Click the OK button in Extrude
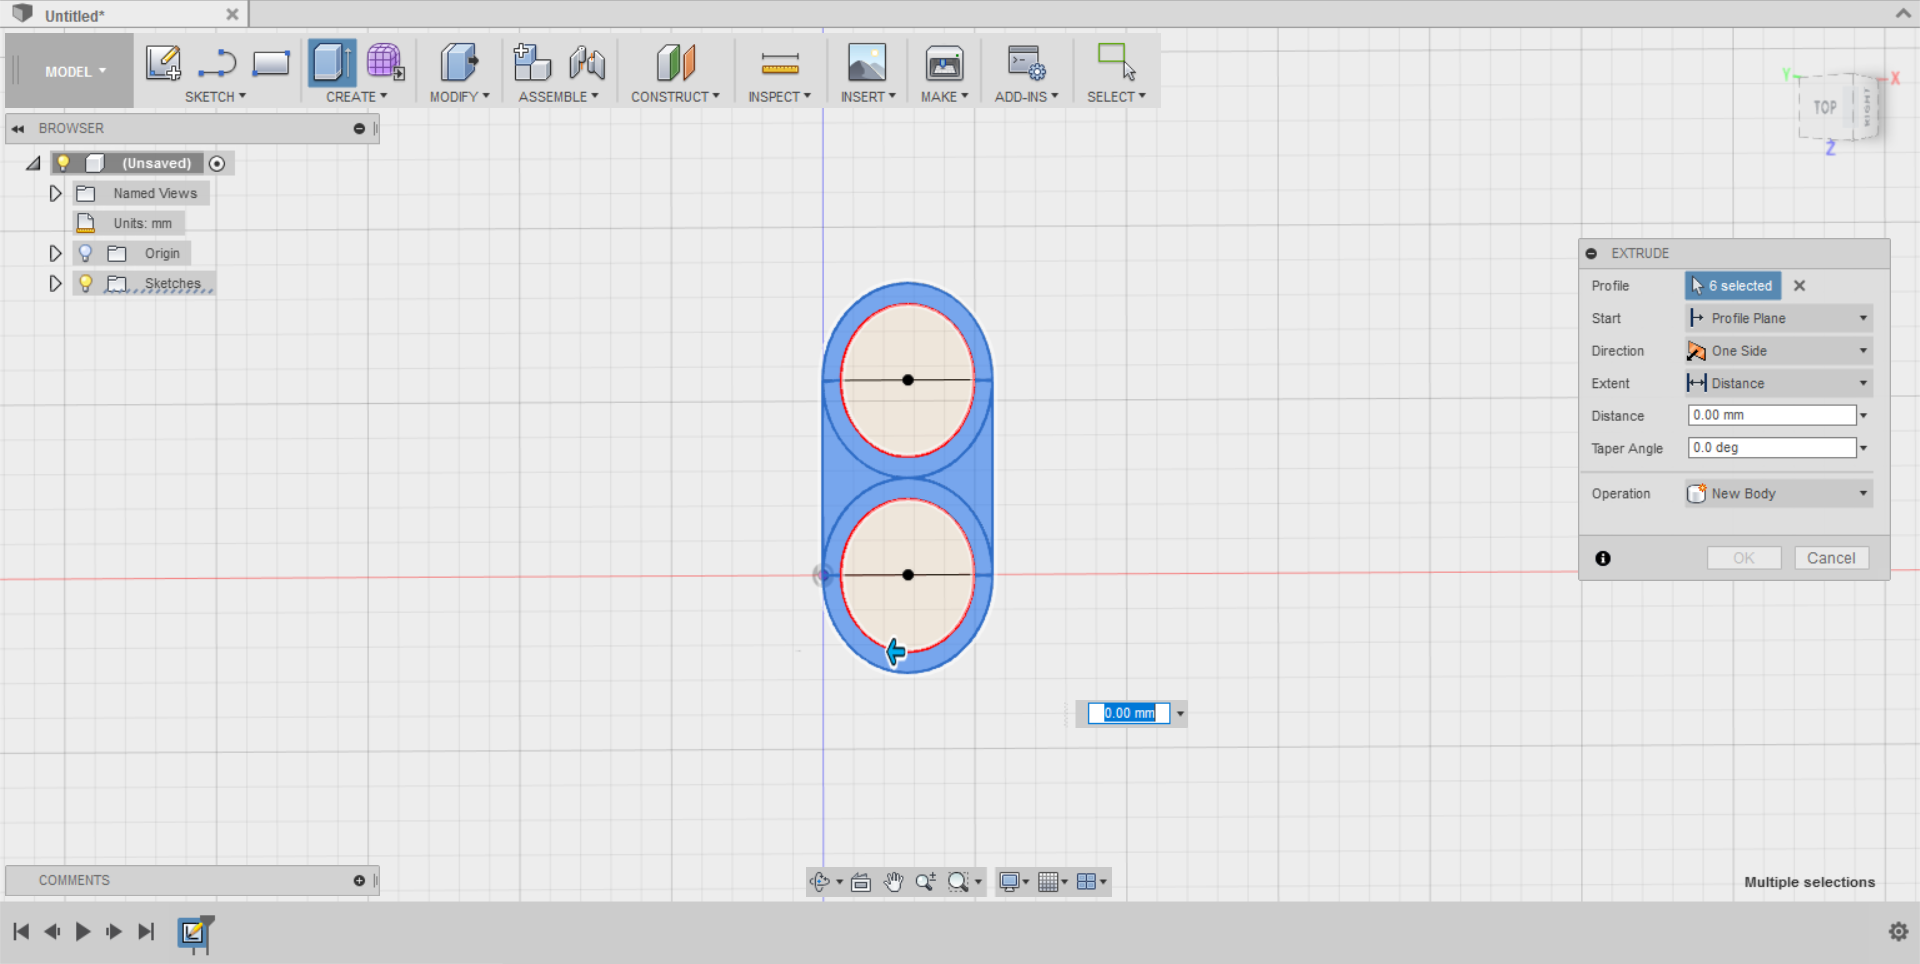1920x964 pixels. pos(1744,558)
